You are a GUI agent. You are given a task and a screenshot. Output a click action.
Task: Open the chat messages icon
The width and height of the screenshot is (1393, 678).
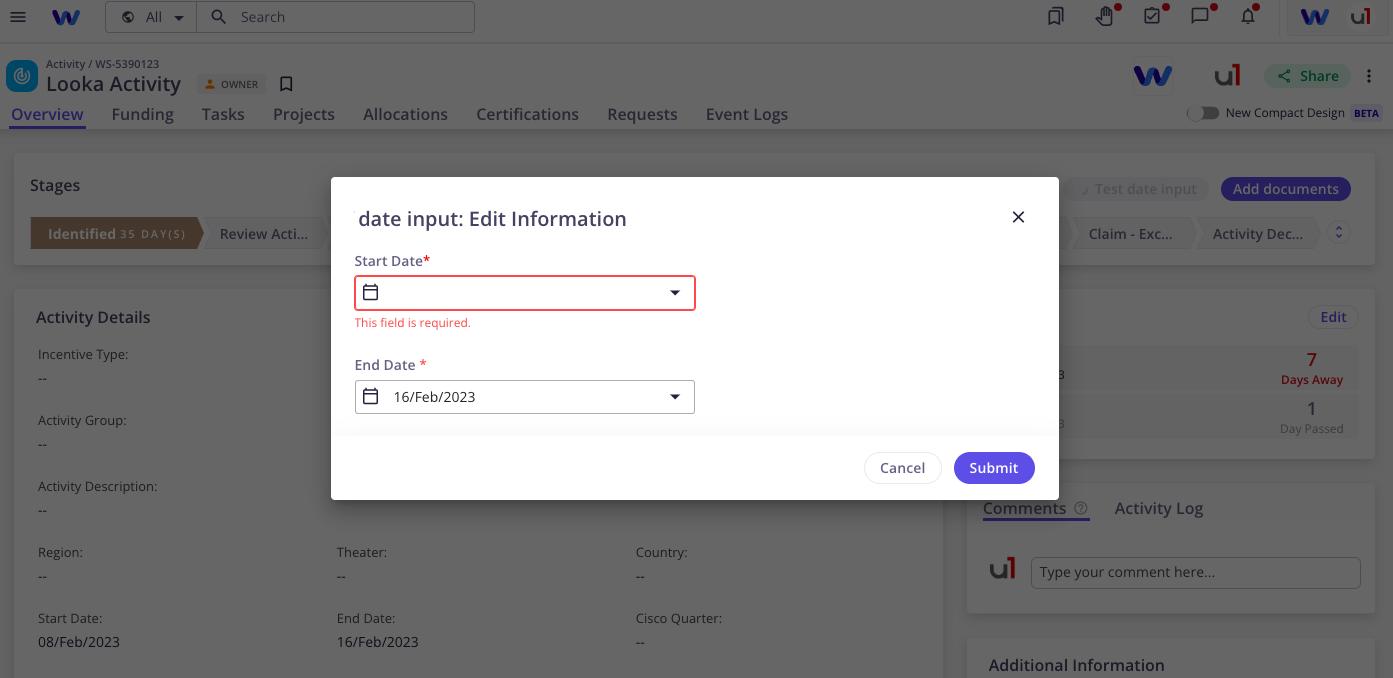[x=1200, y=17]
